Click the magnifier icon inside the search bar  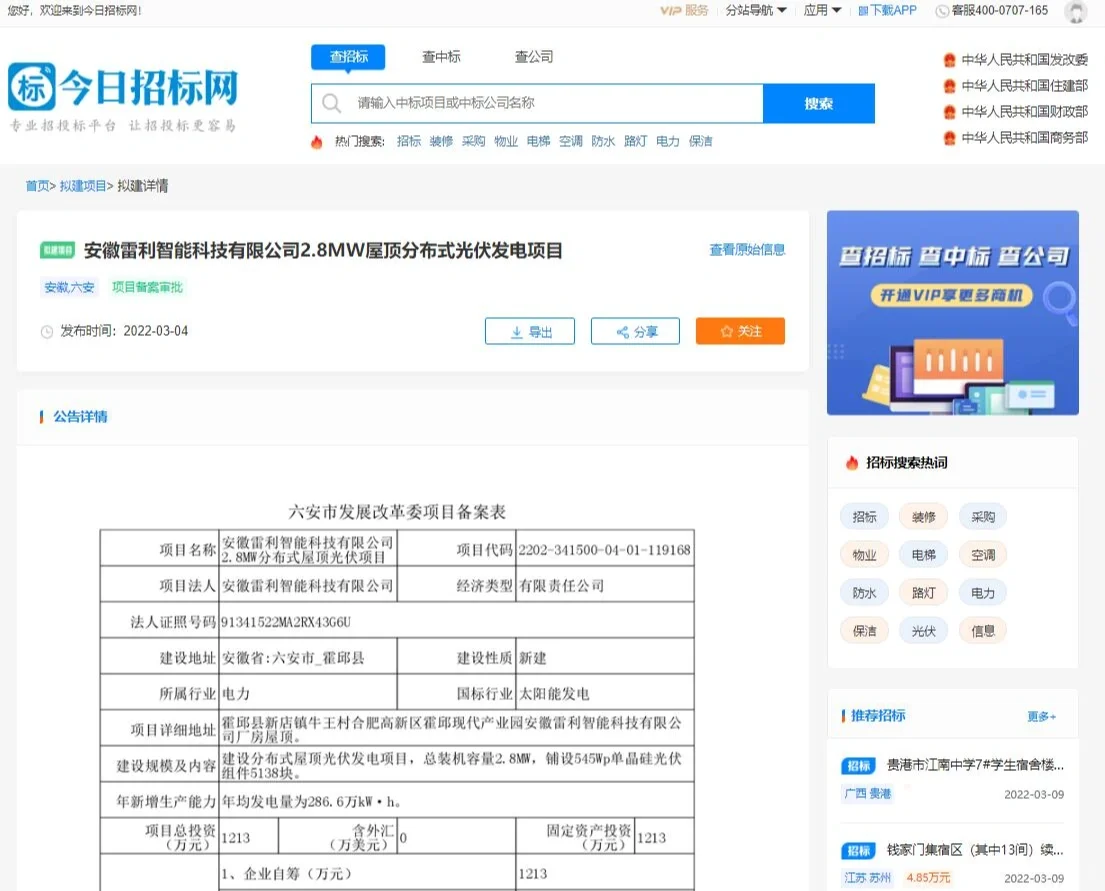pyautogui.click(x=330, y=102)
